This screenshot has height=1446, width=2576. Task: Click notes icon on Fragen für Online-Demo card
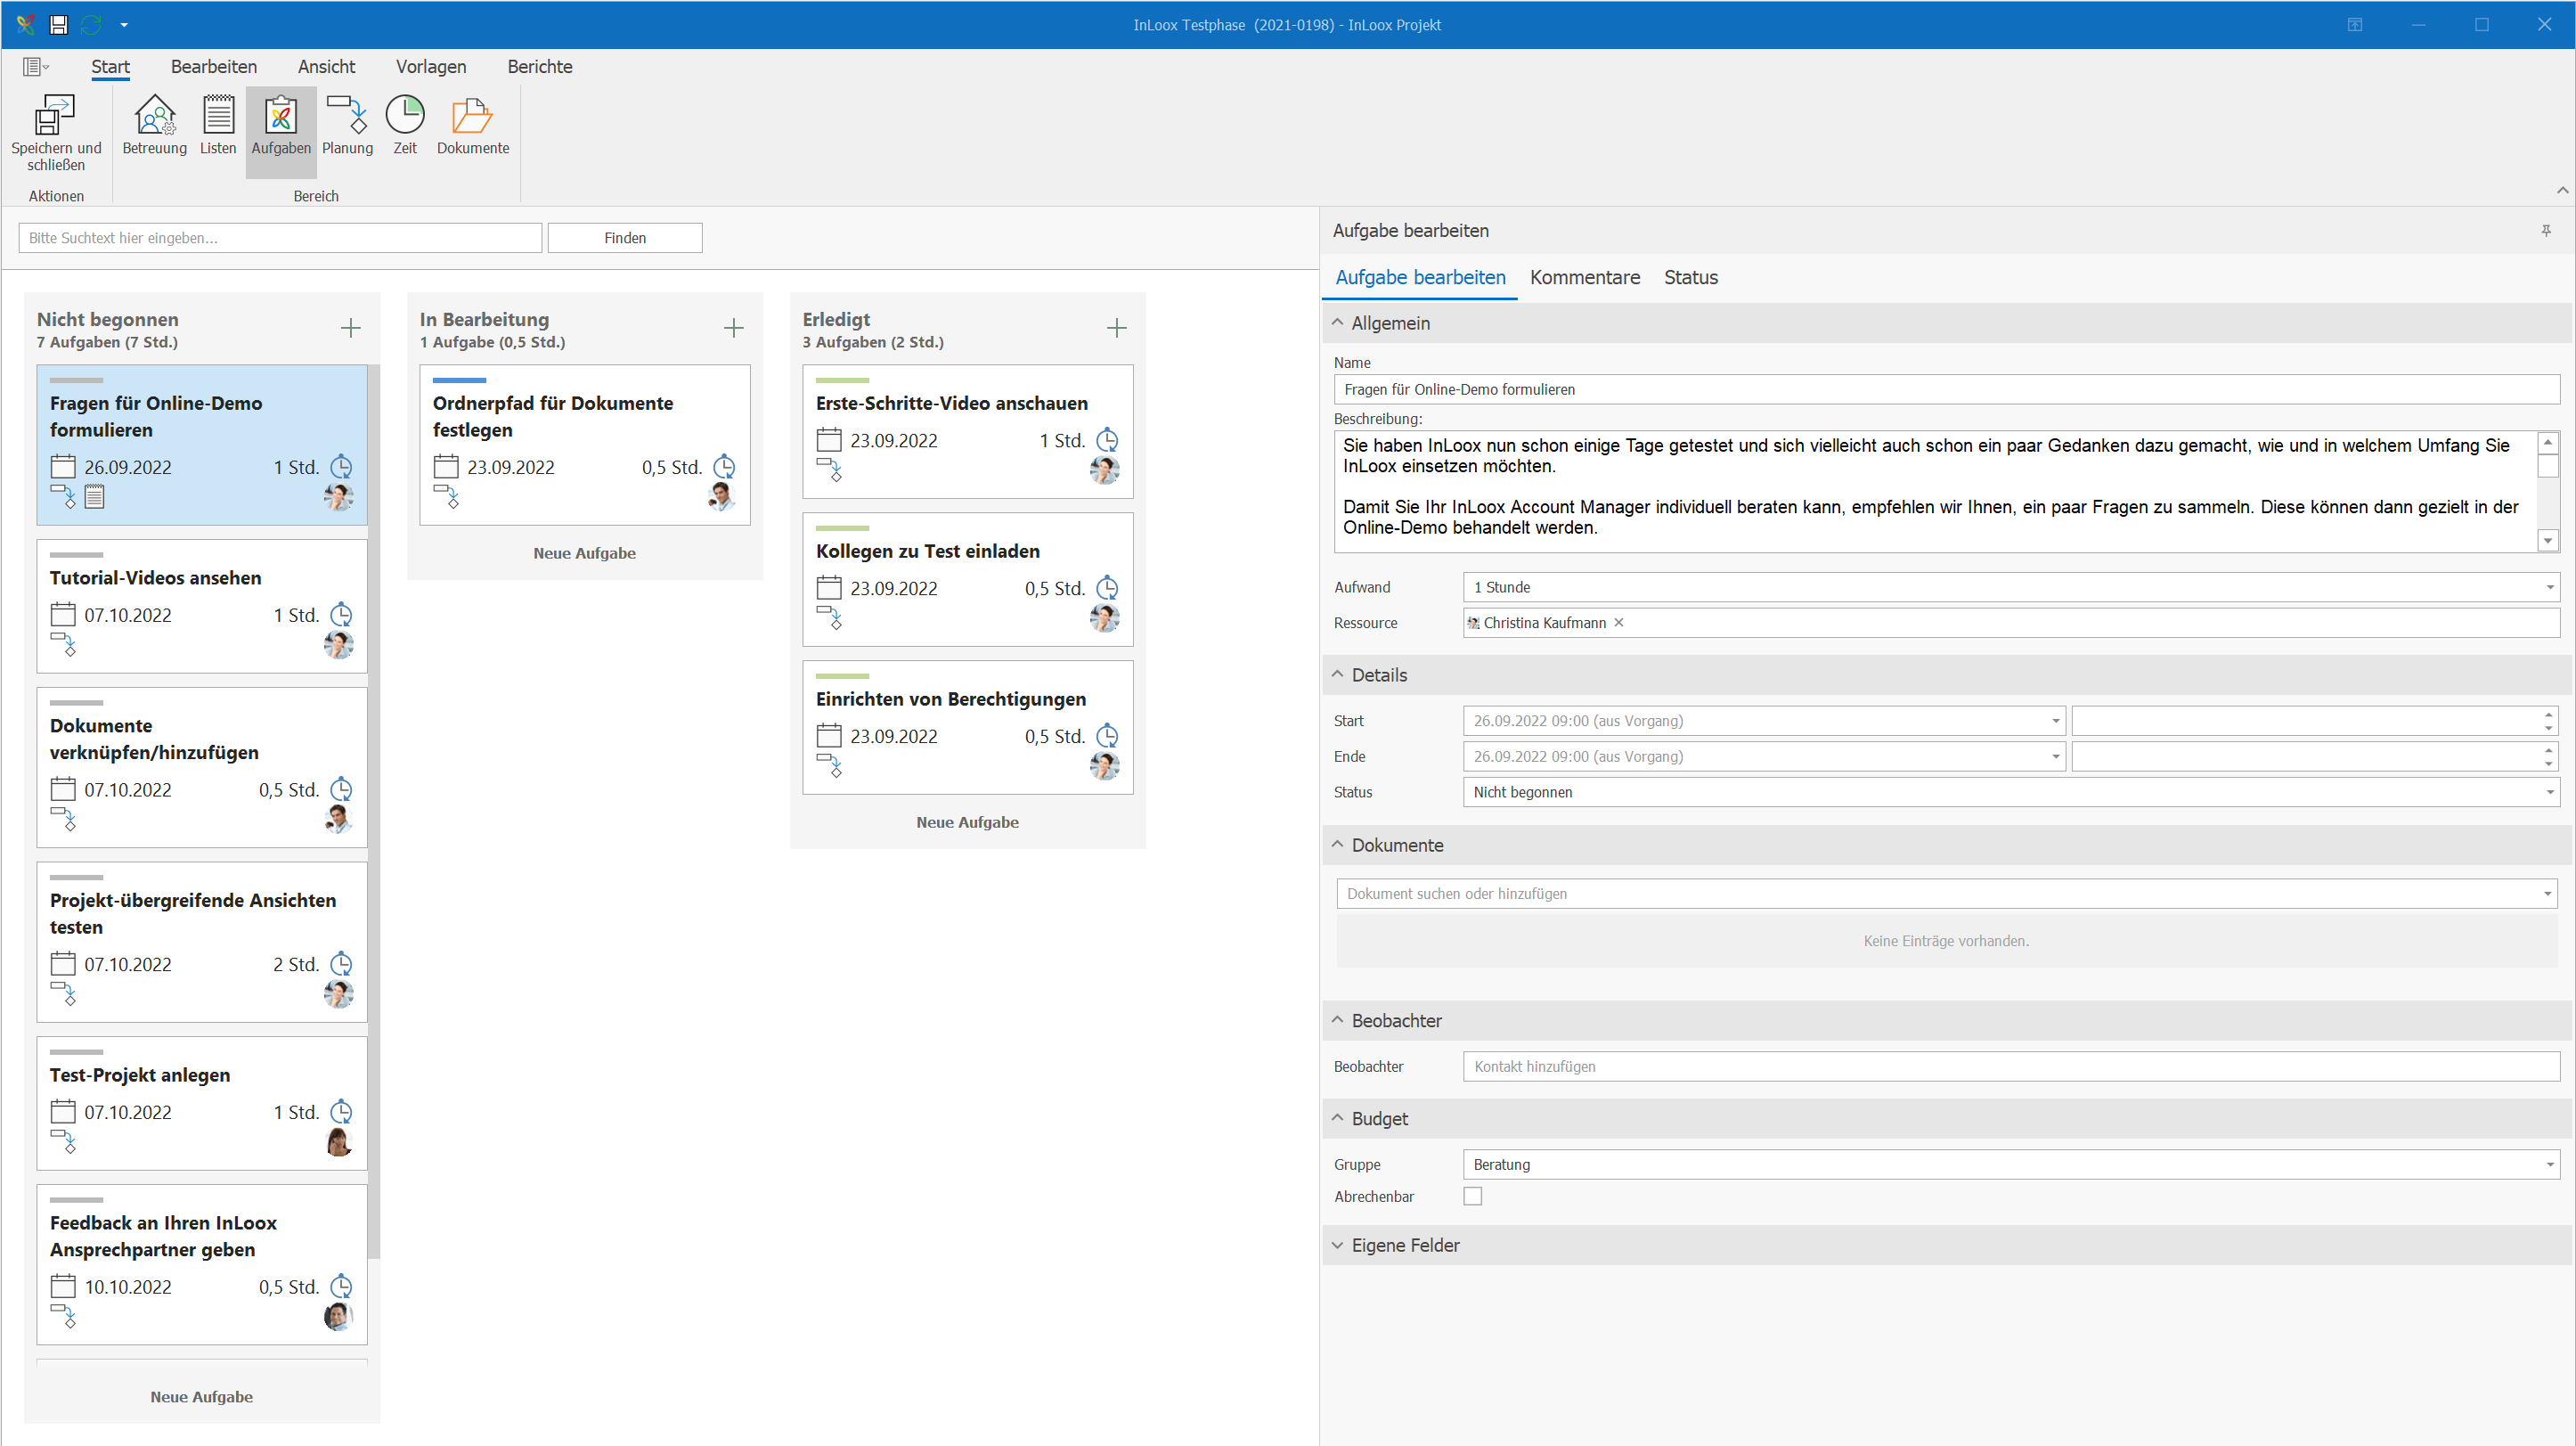coord(94,496)
